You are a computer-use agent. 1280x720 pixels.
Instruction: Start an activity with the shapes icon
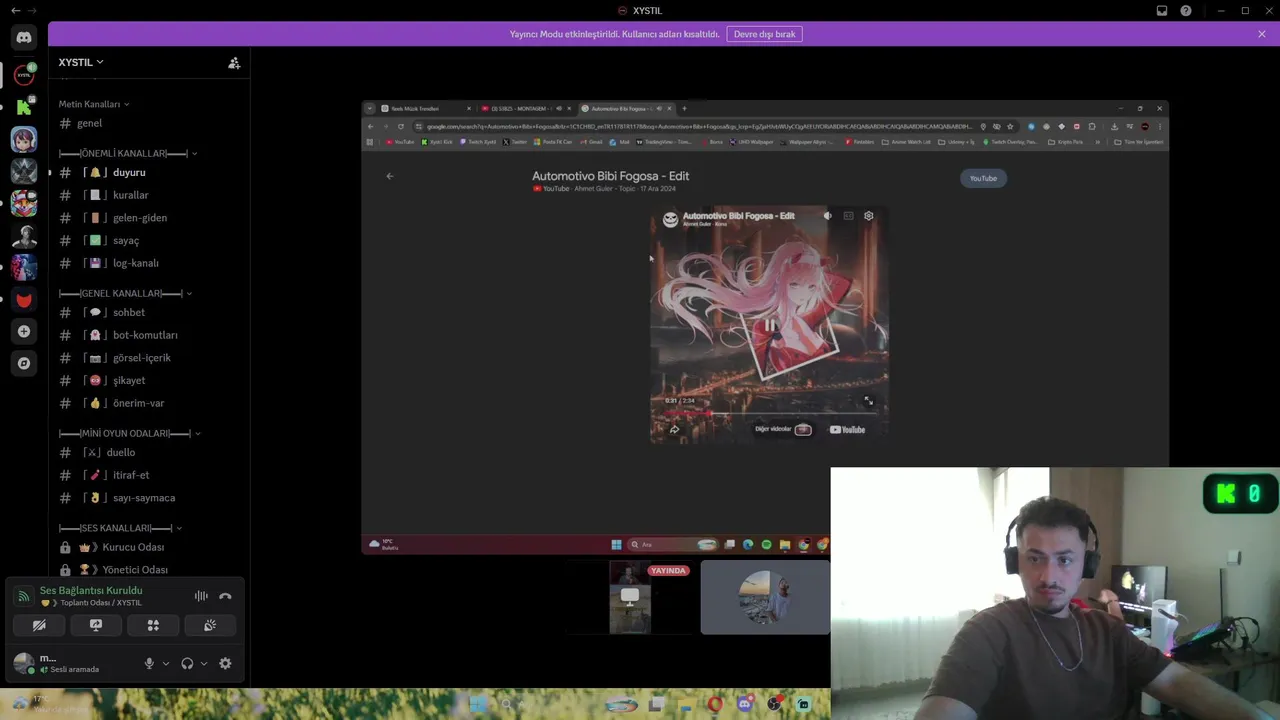pos(153,625)
